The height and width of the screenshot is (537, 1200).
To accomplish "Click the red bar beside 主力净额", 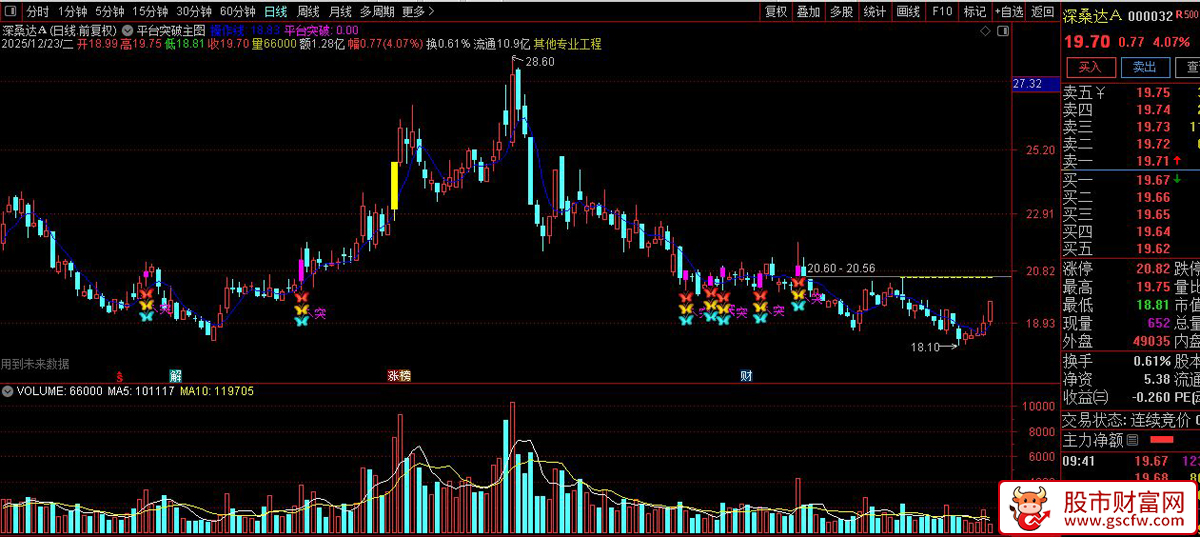I will pos(1160,440).
